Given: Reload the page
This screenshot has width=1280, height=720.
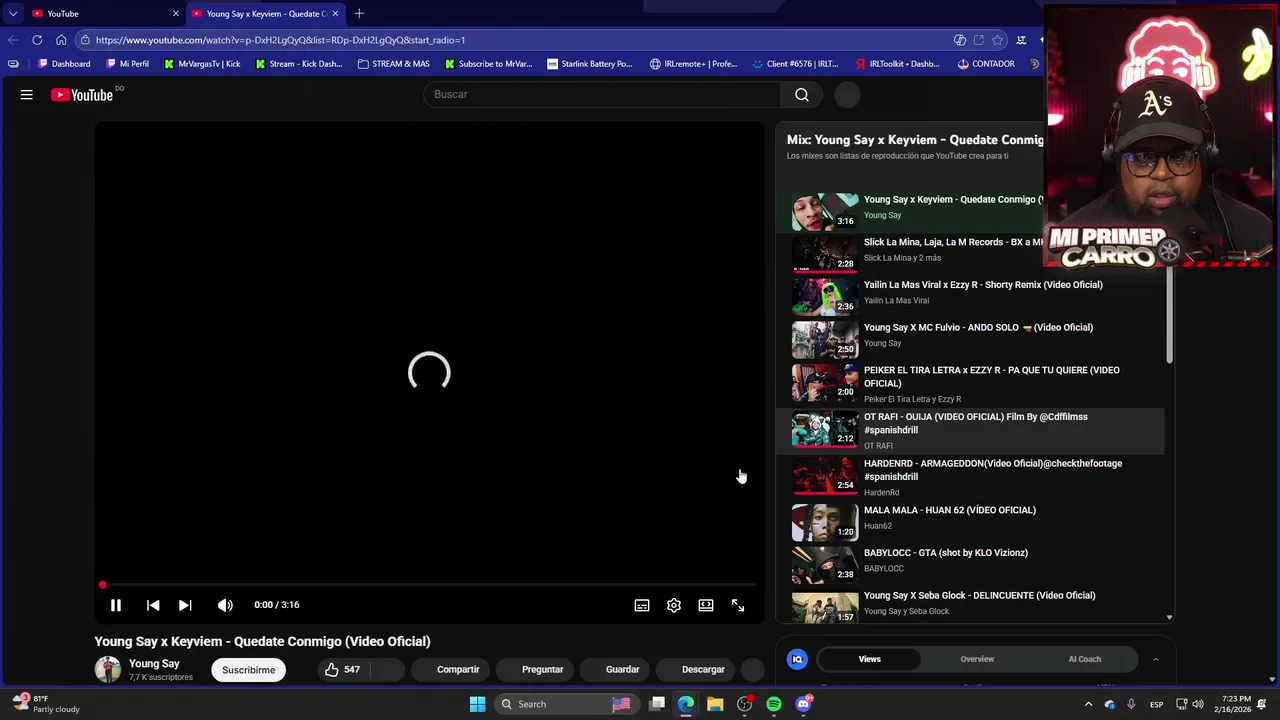Looking at the screenshot, I should tap(37, 40).
